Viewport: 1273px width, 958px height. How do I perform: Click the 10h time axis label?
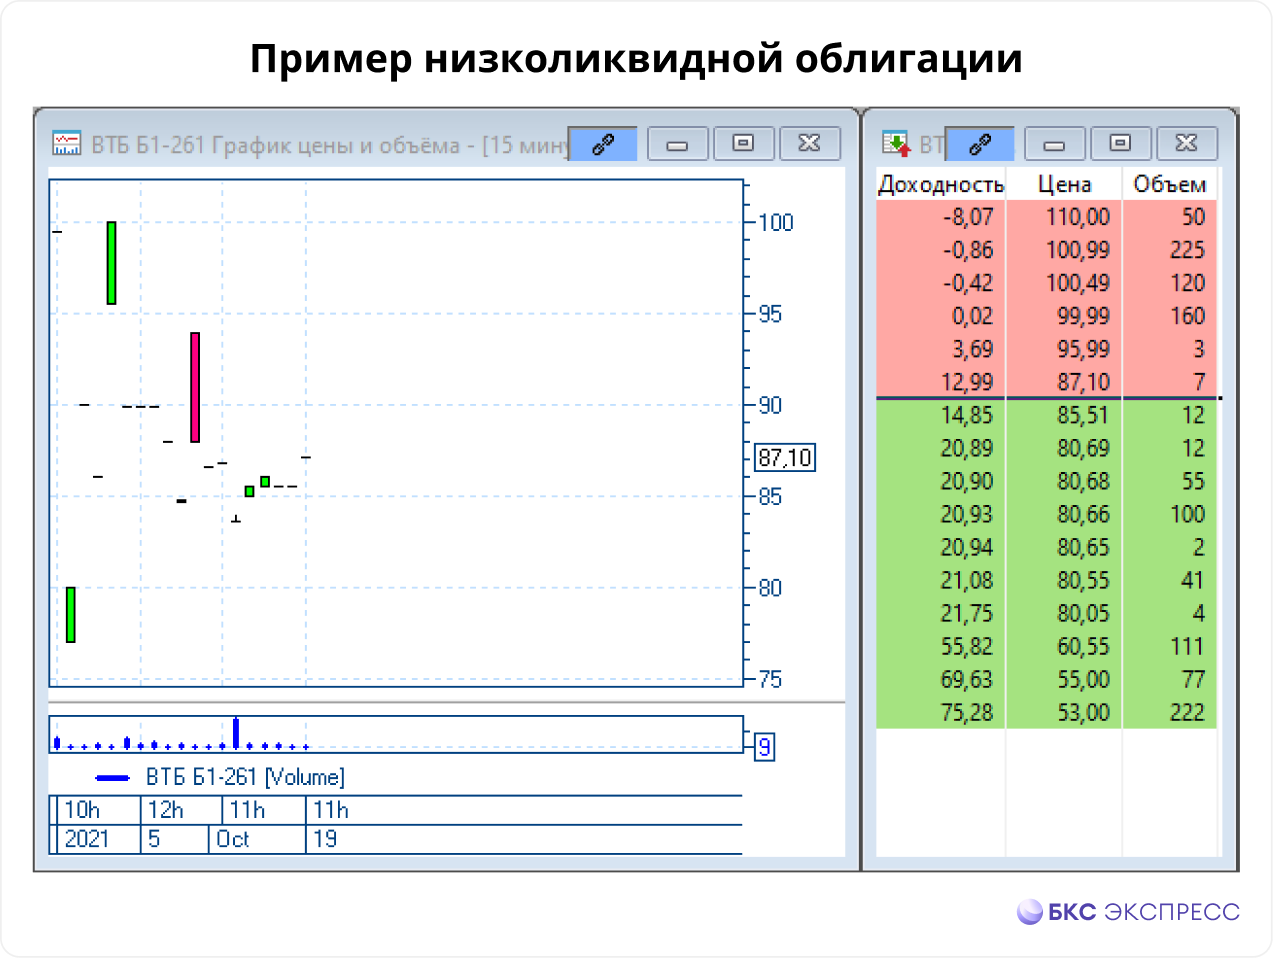click(82, 810)
